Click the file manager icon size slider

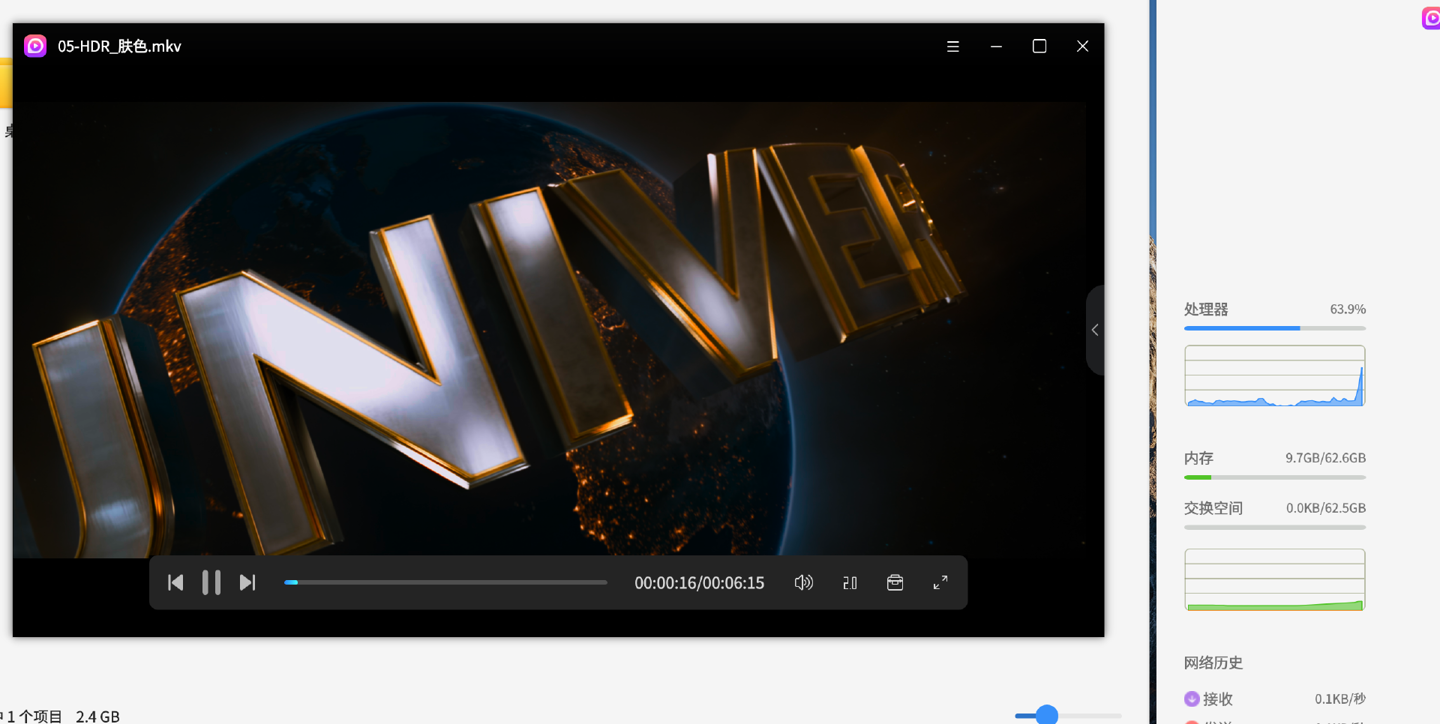coord(1047,714)
